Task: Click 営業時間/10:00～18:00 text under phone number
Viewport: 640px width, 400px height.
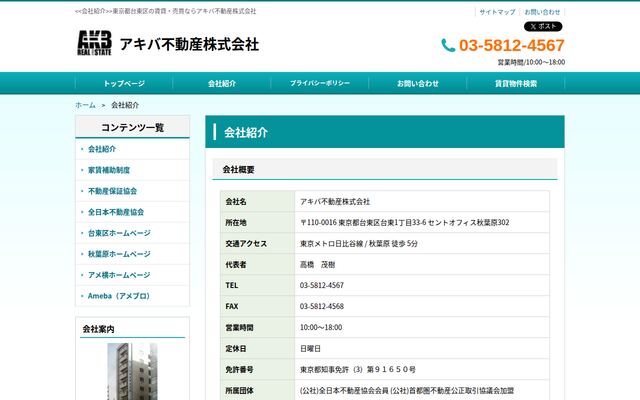Action: [531, 62]
